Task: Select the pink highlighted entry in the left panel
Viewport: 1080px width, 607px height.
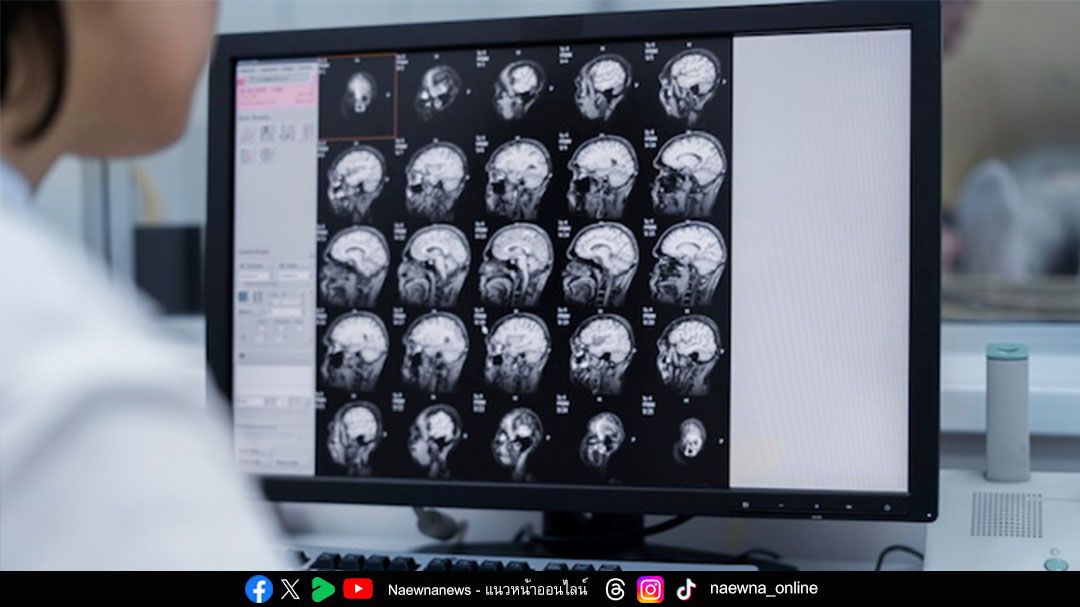Action: point(276,93)
